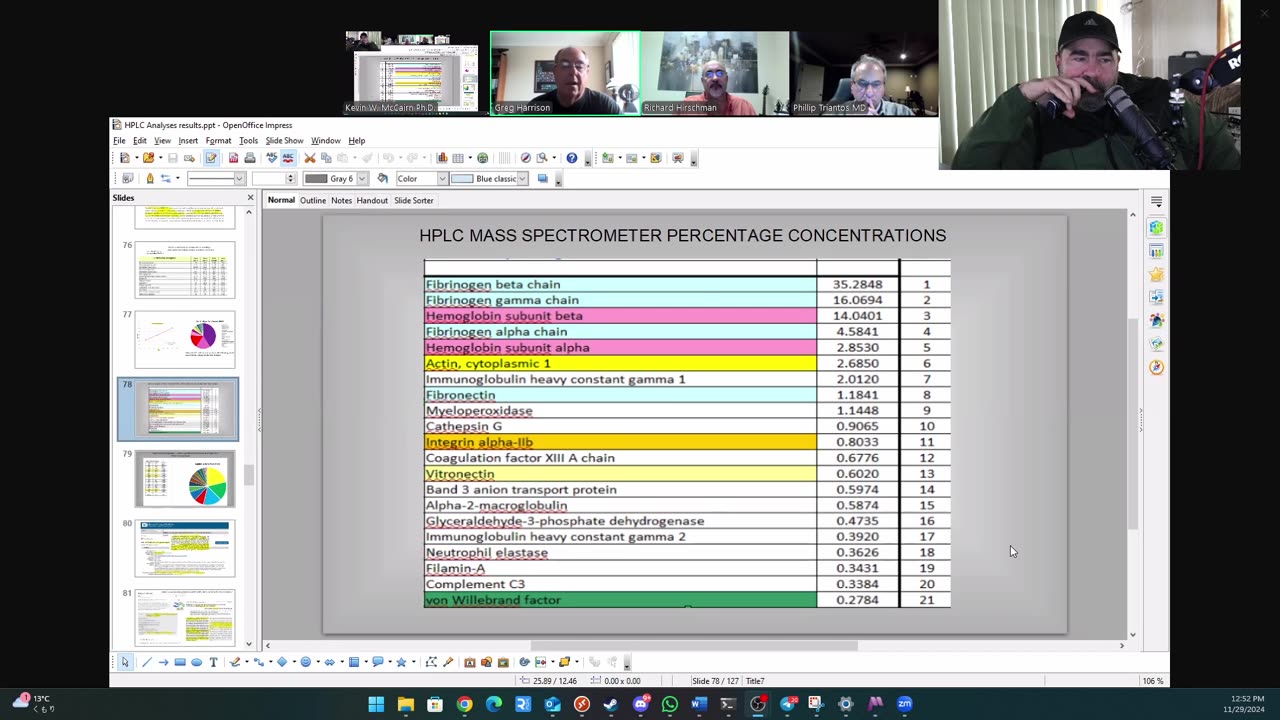Pick the Line drawing tool
Image resolution: width=1280 pixels, height=720 pixels.
tap(147, 662)
